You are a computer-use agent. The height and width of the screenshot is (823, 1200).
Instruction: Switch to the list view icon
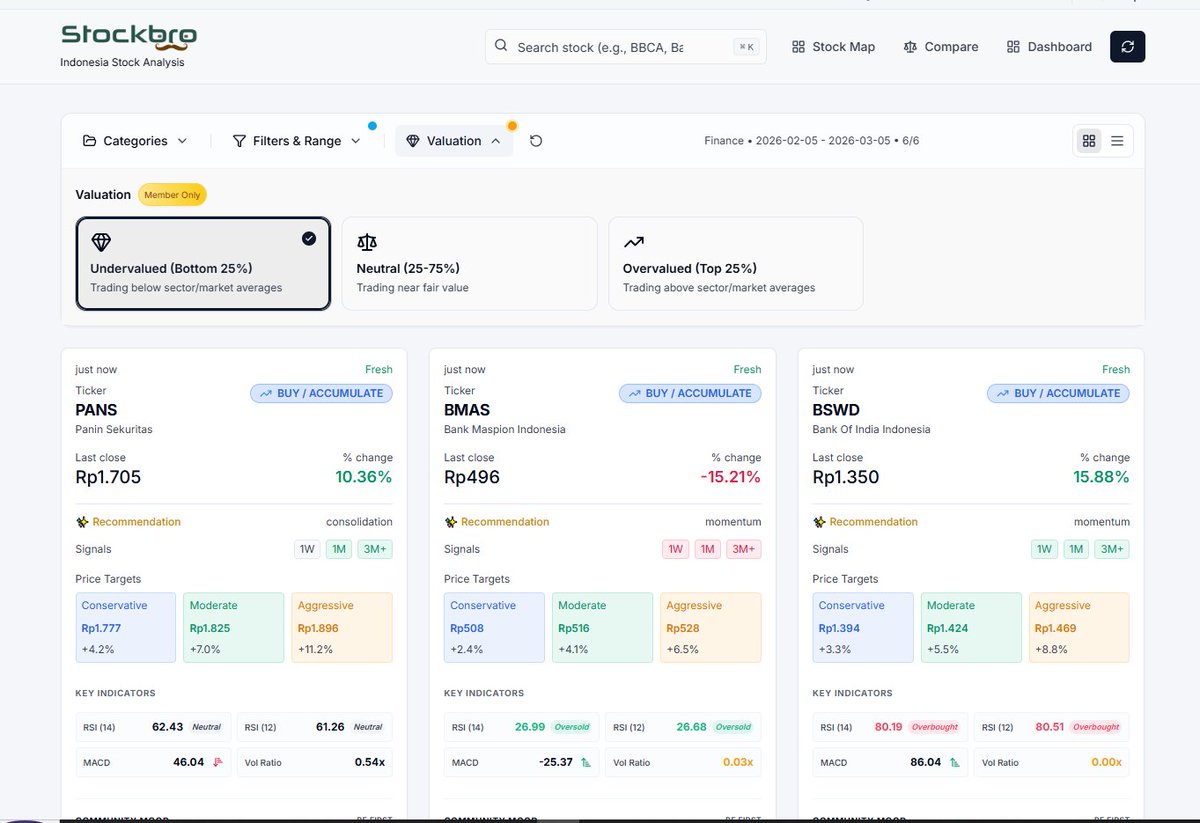point(1117,141)
